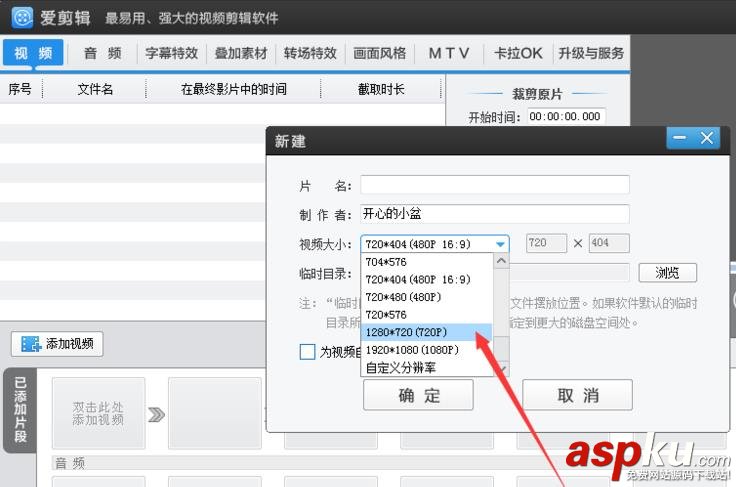Viewport: 736px width, 487px height.
Task: Click the 片名 input field
Action: (495, 185)
